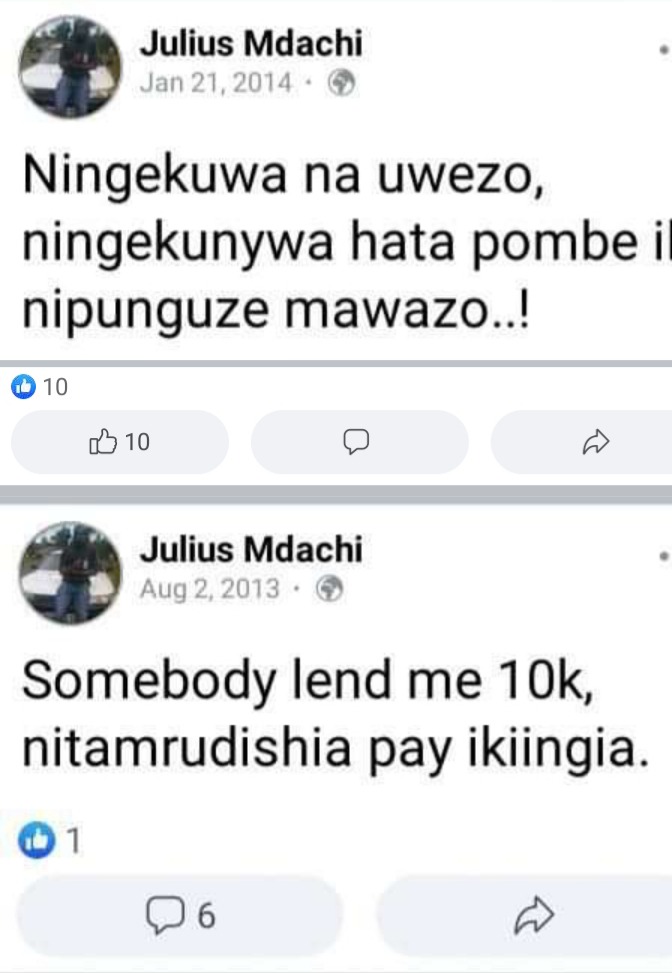Open profile picture on the Aug 2013 post
Viewport: 672px width, 973px height.
70,573
